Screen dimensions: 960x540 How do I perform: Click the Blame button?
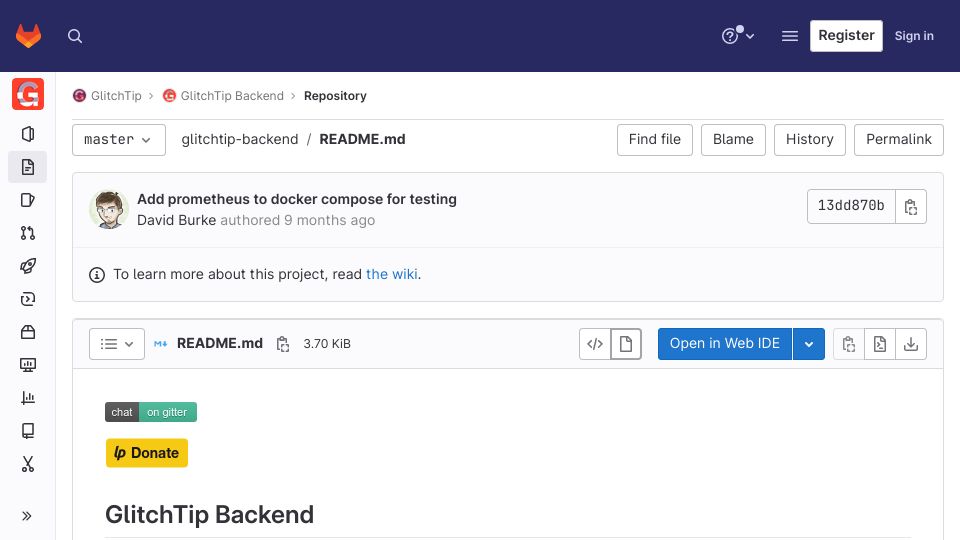pos(733,140)
